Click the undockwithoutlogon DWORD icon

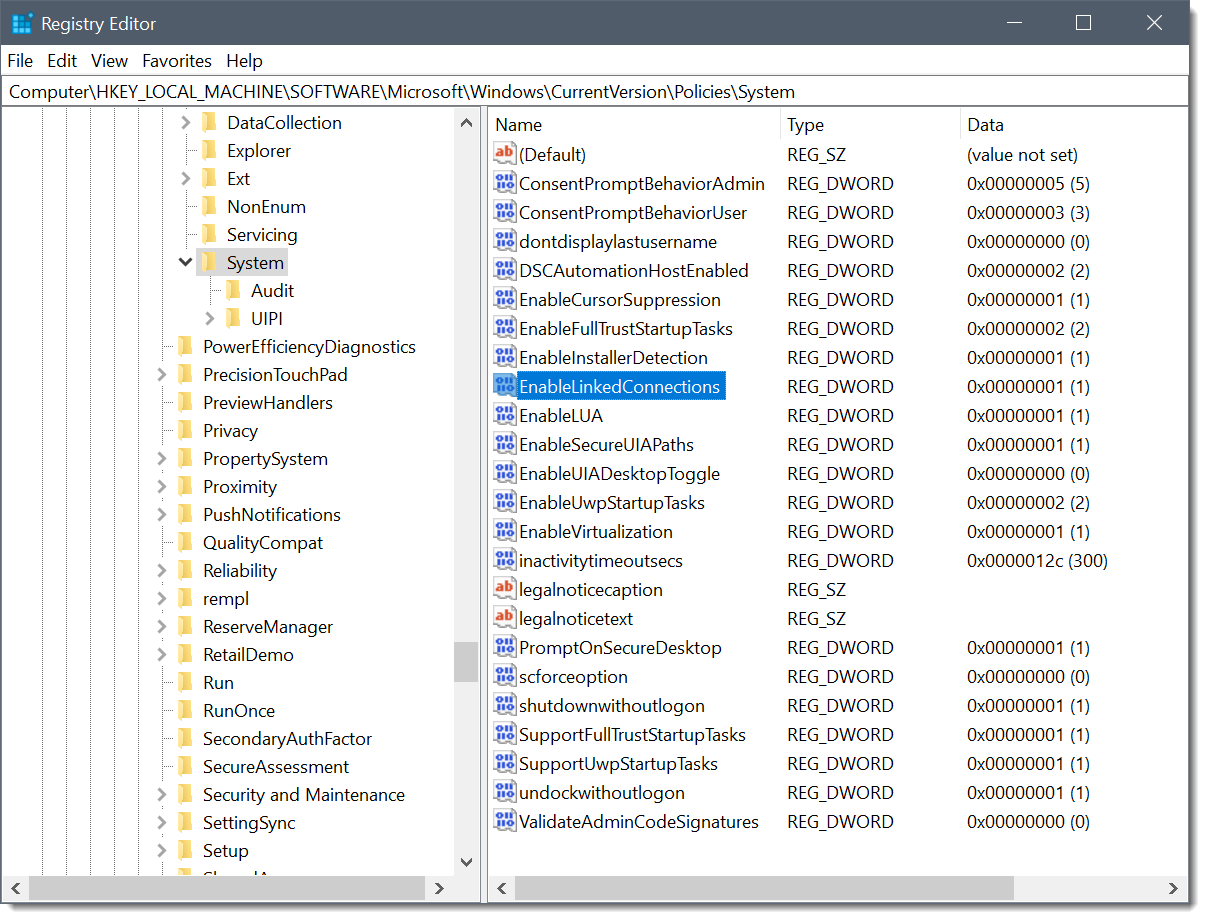click(504, 792)
